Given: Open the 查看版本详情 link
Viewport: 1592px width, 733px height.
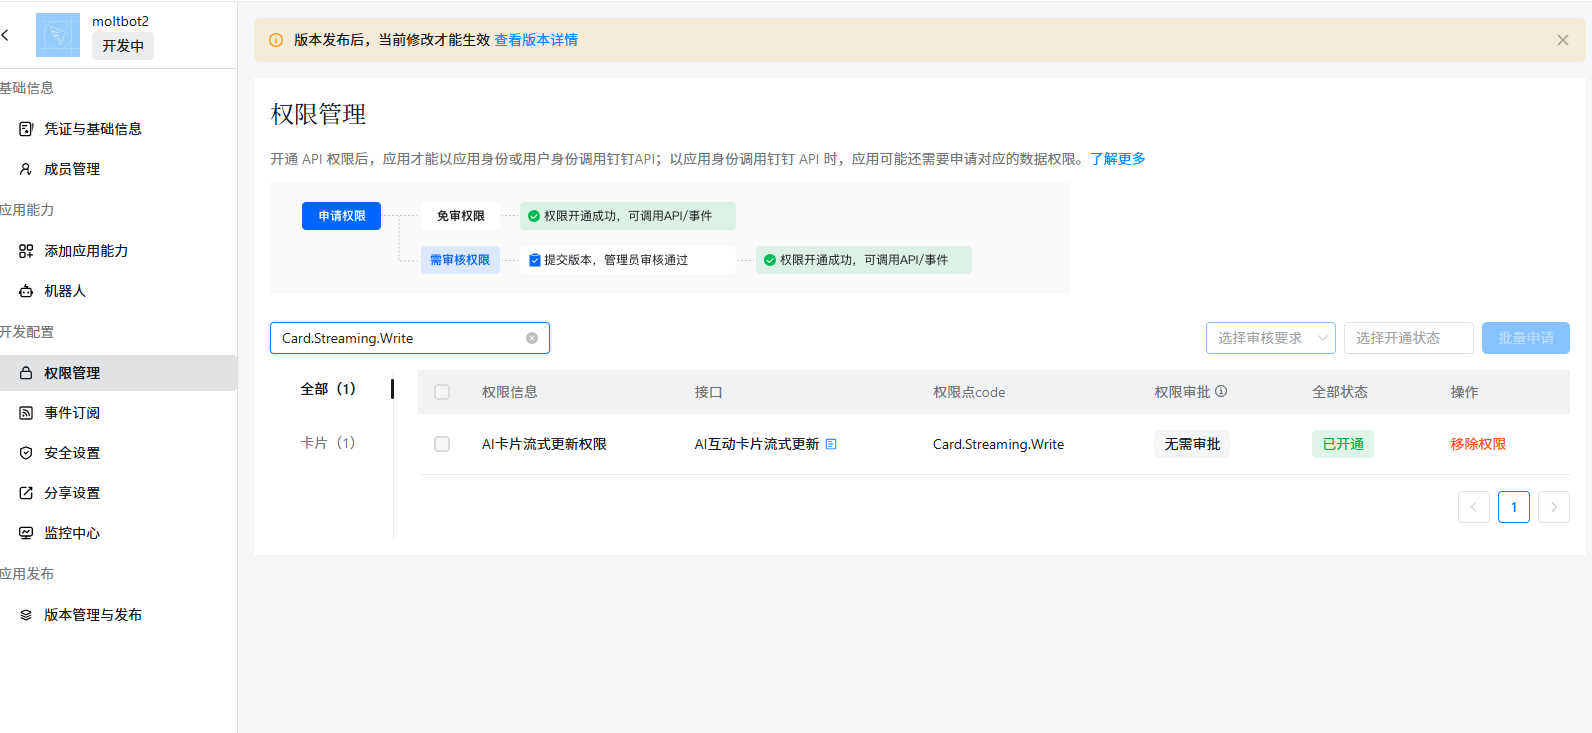Looking at the screenshot, I should pos(536,40).
